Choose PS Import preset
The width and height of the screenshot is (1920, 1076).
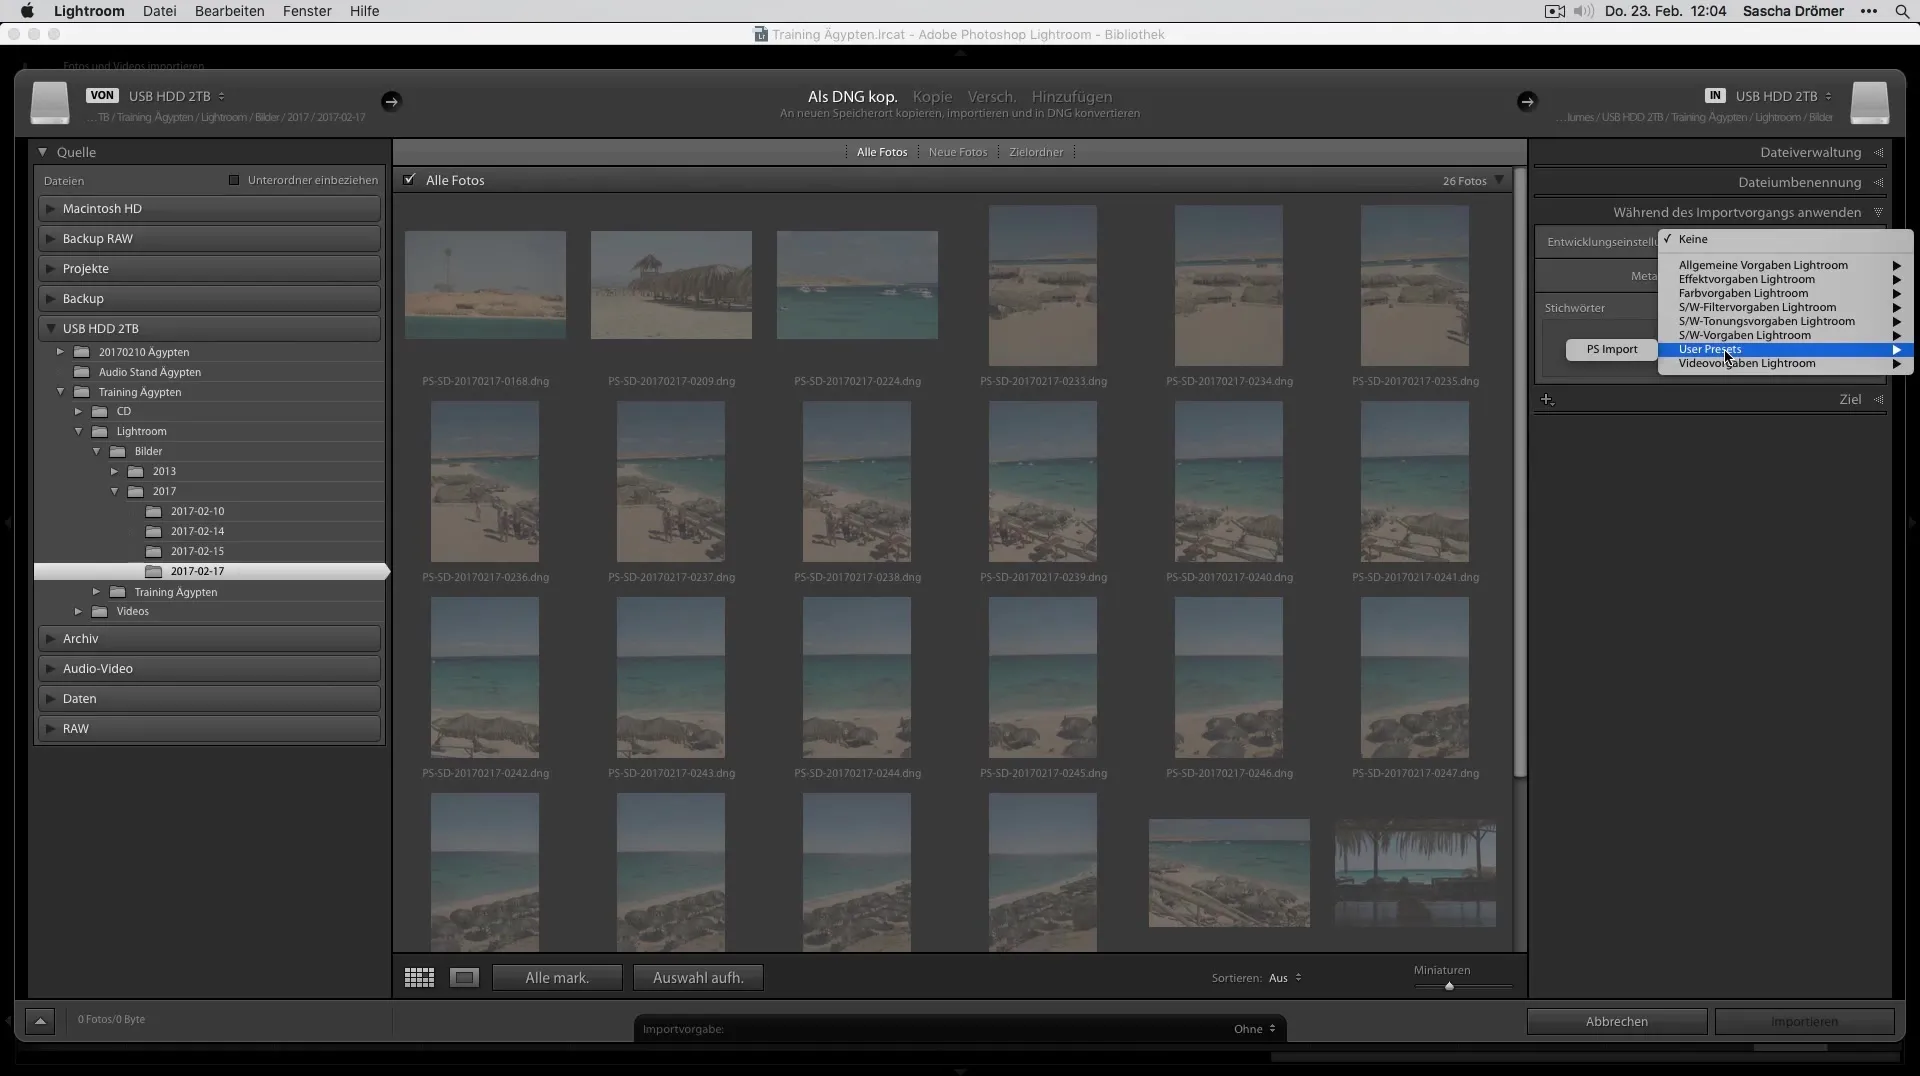[1611, 349]
